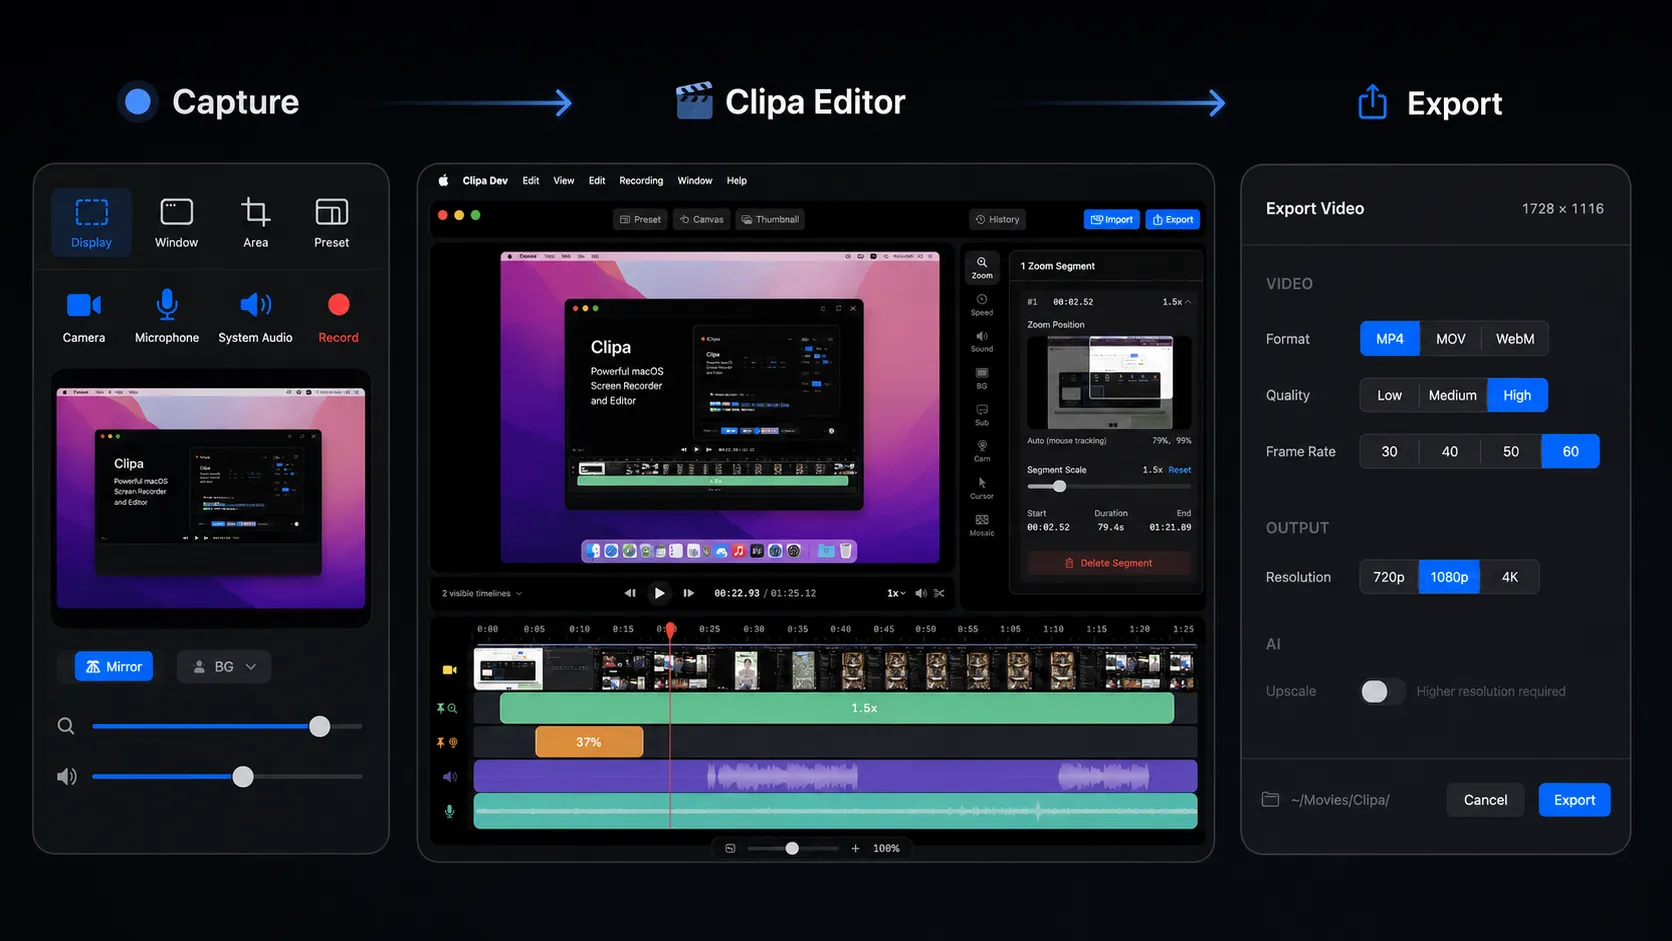Select the orange 37% segment on timeline

589,742
